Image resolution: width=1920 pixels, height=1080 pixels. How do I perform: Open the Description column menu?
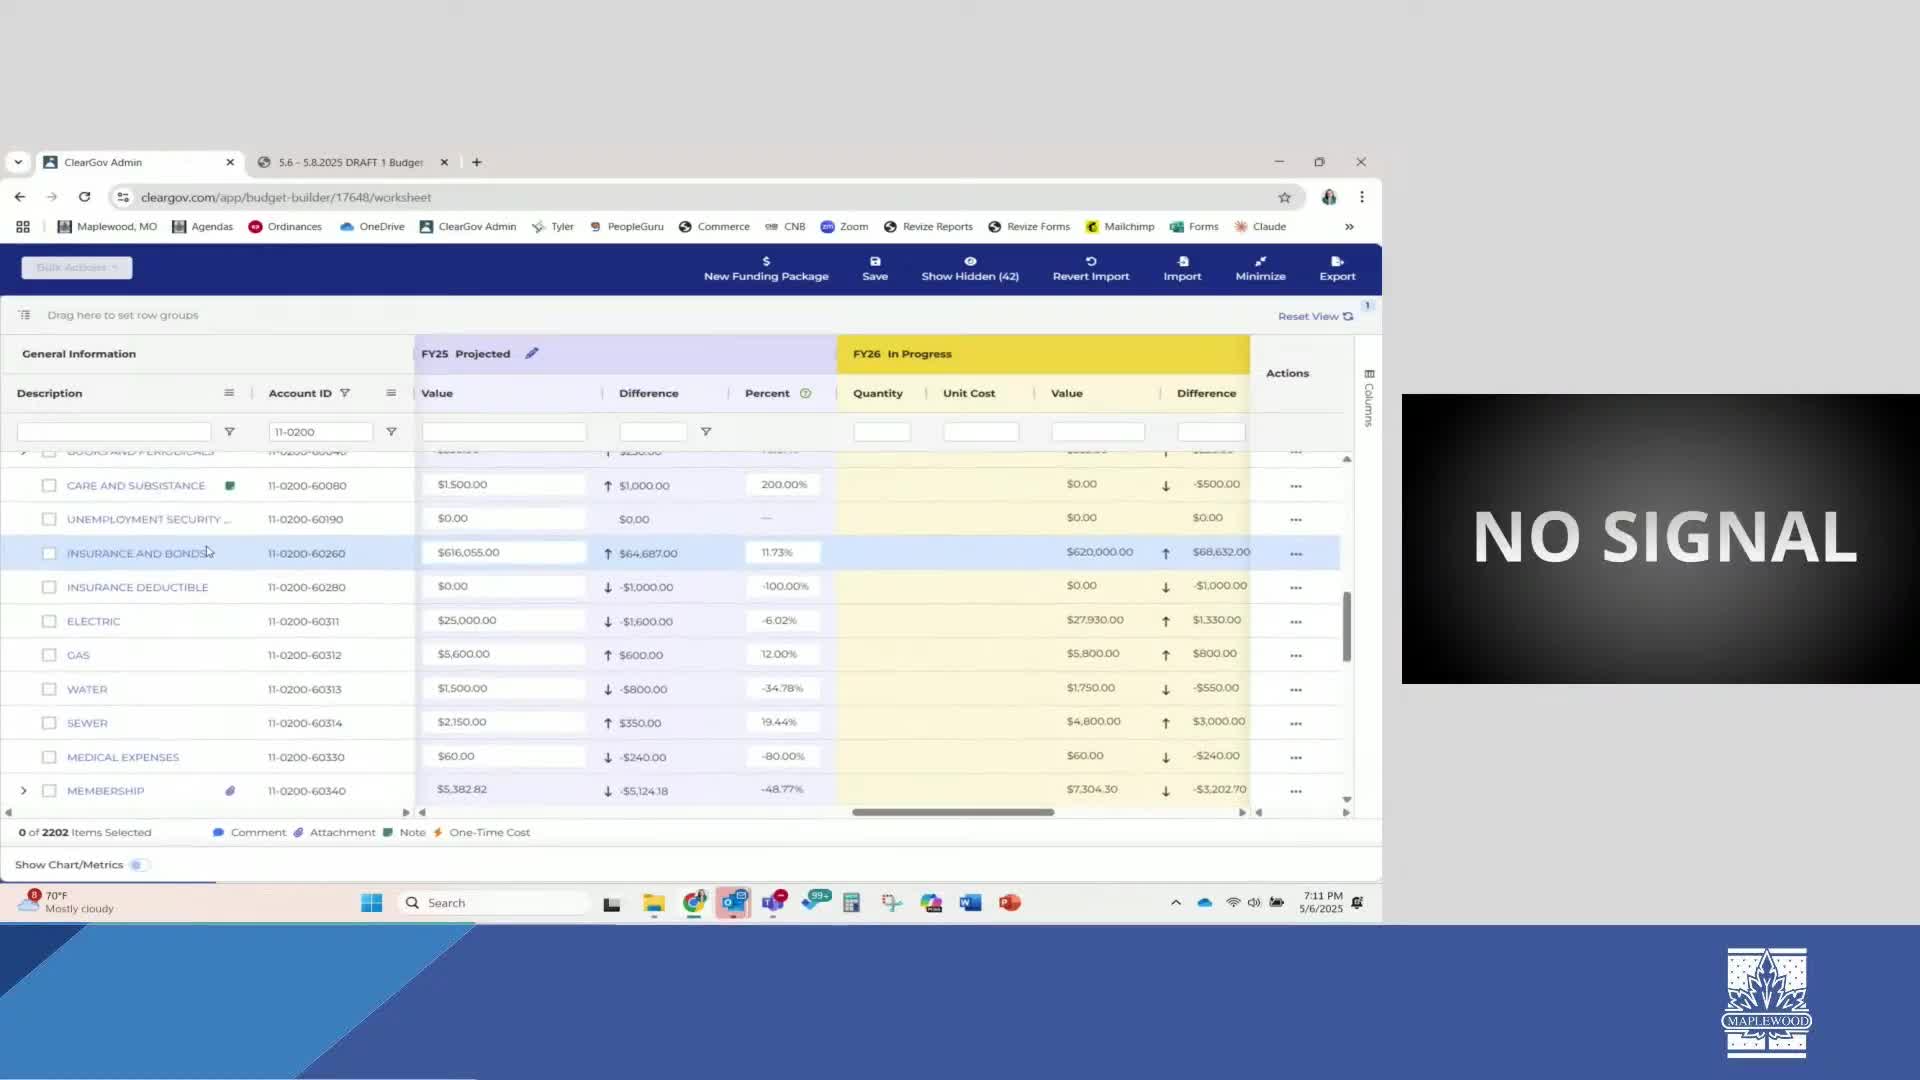[229, 393]
